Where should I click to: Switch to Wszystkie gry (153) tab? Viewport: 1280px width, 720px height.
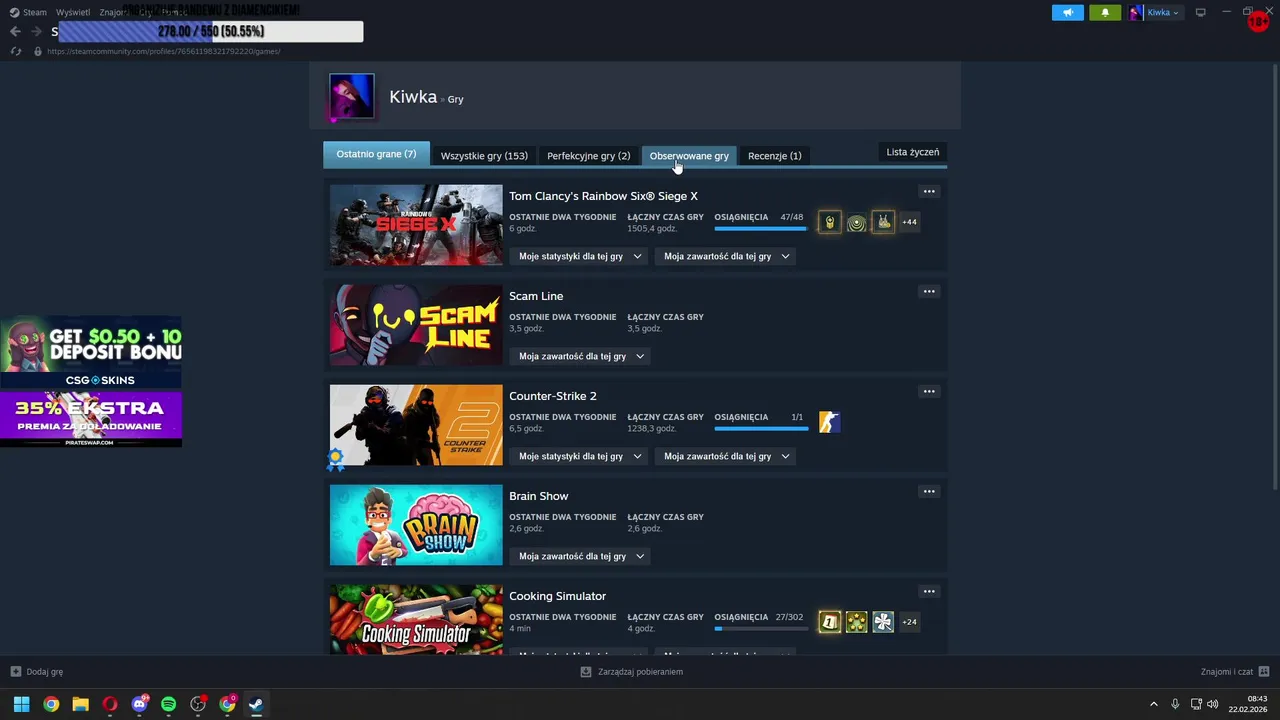pyautogui.click(x=484, y=155)
